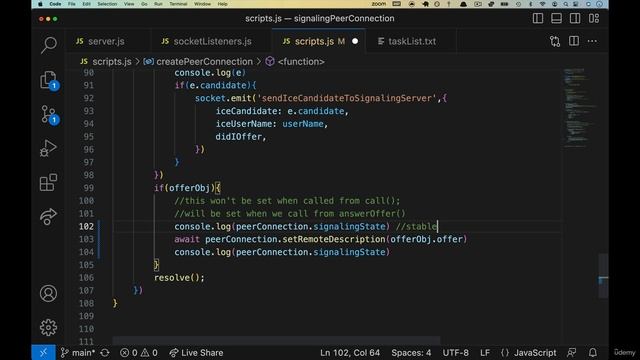640x360 pixels.
Task: Open the View menu
Action: 129,4
